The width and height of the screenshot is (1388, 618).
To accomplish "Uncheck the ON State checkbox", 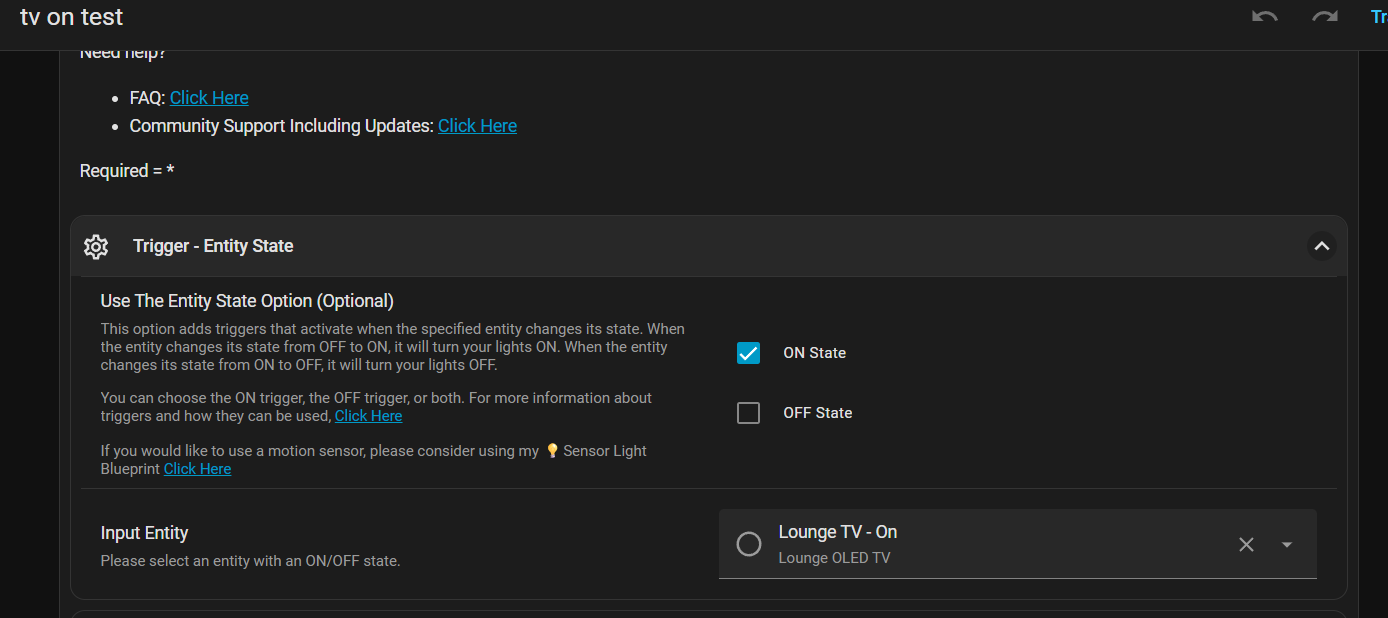I will pos(748,353).
